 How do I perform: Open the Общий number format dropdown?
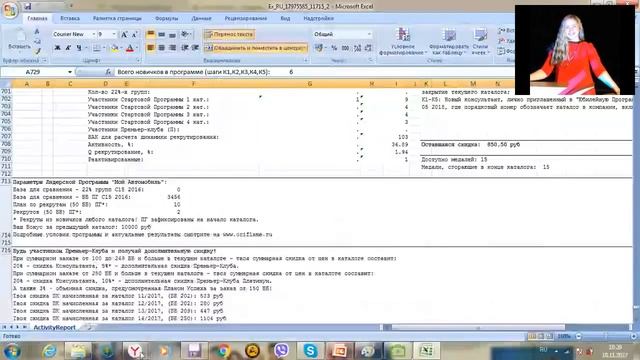369,34
